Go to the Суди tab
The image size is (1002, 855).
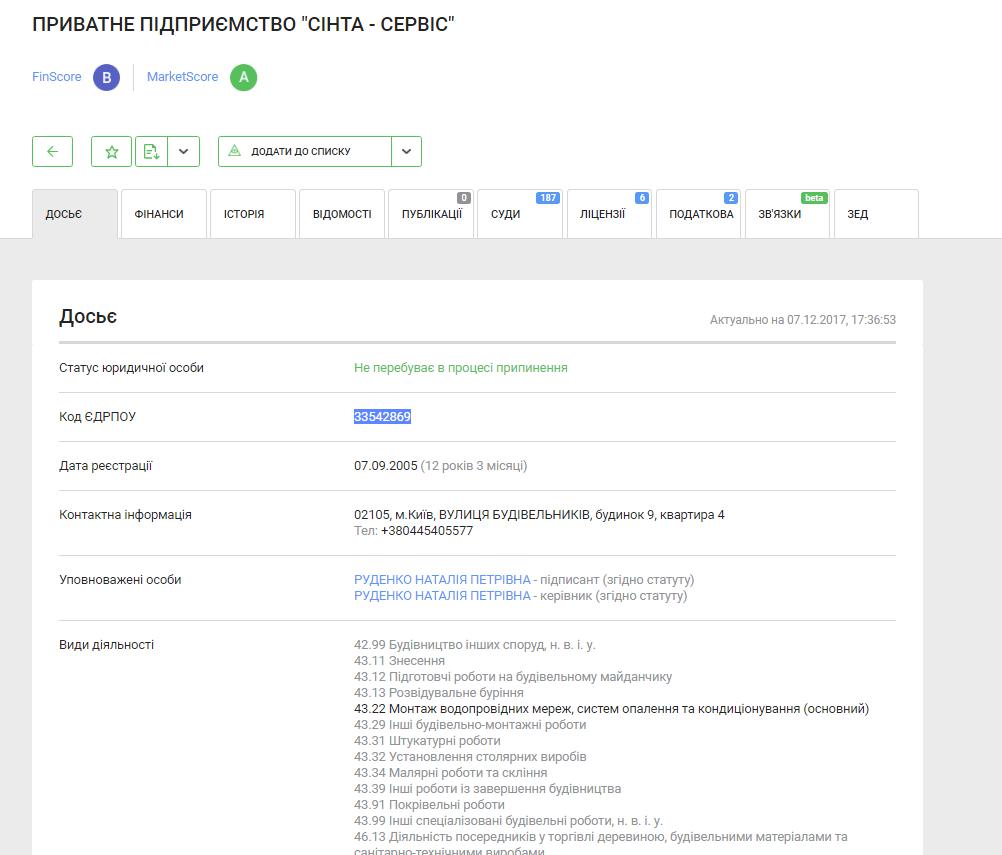coord(519,214)
